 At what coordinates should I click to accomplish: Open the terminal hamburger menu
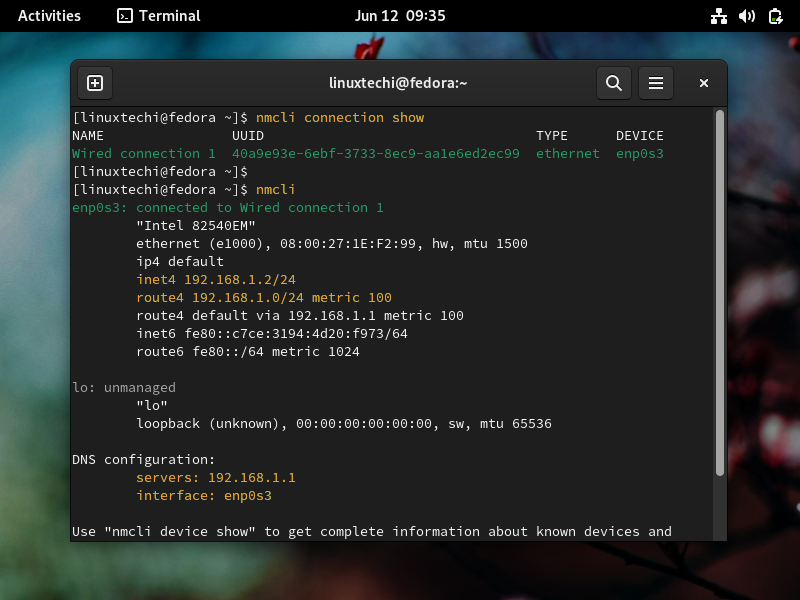[656, 83]
